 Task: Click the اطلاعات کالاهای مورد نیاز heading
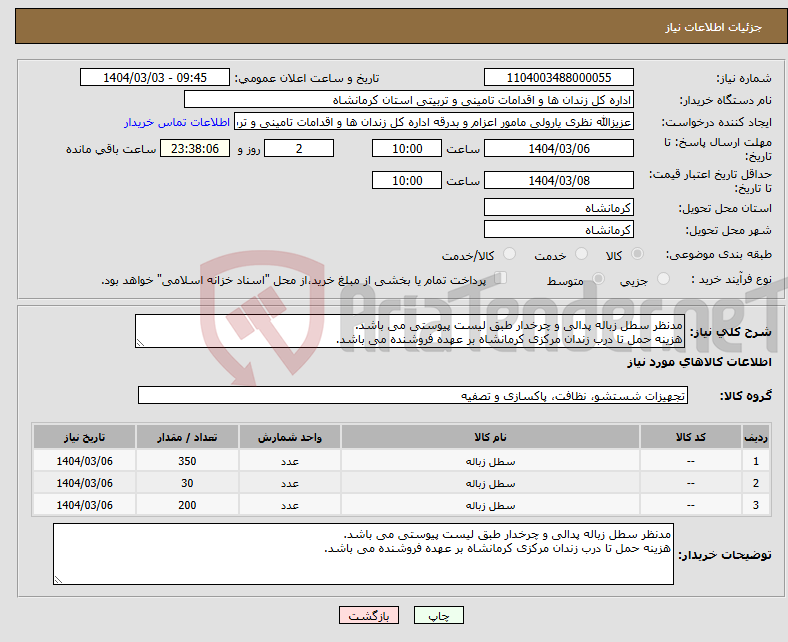tap(699, 362)
